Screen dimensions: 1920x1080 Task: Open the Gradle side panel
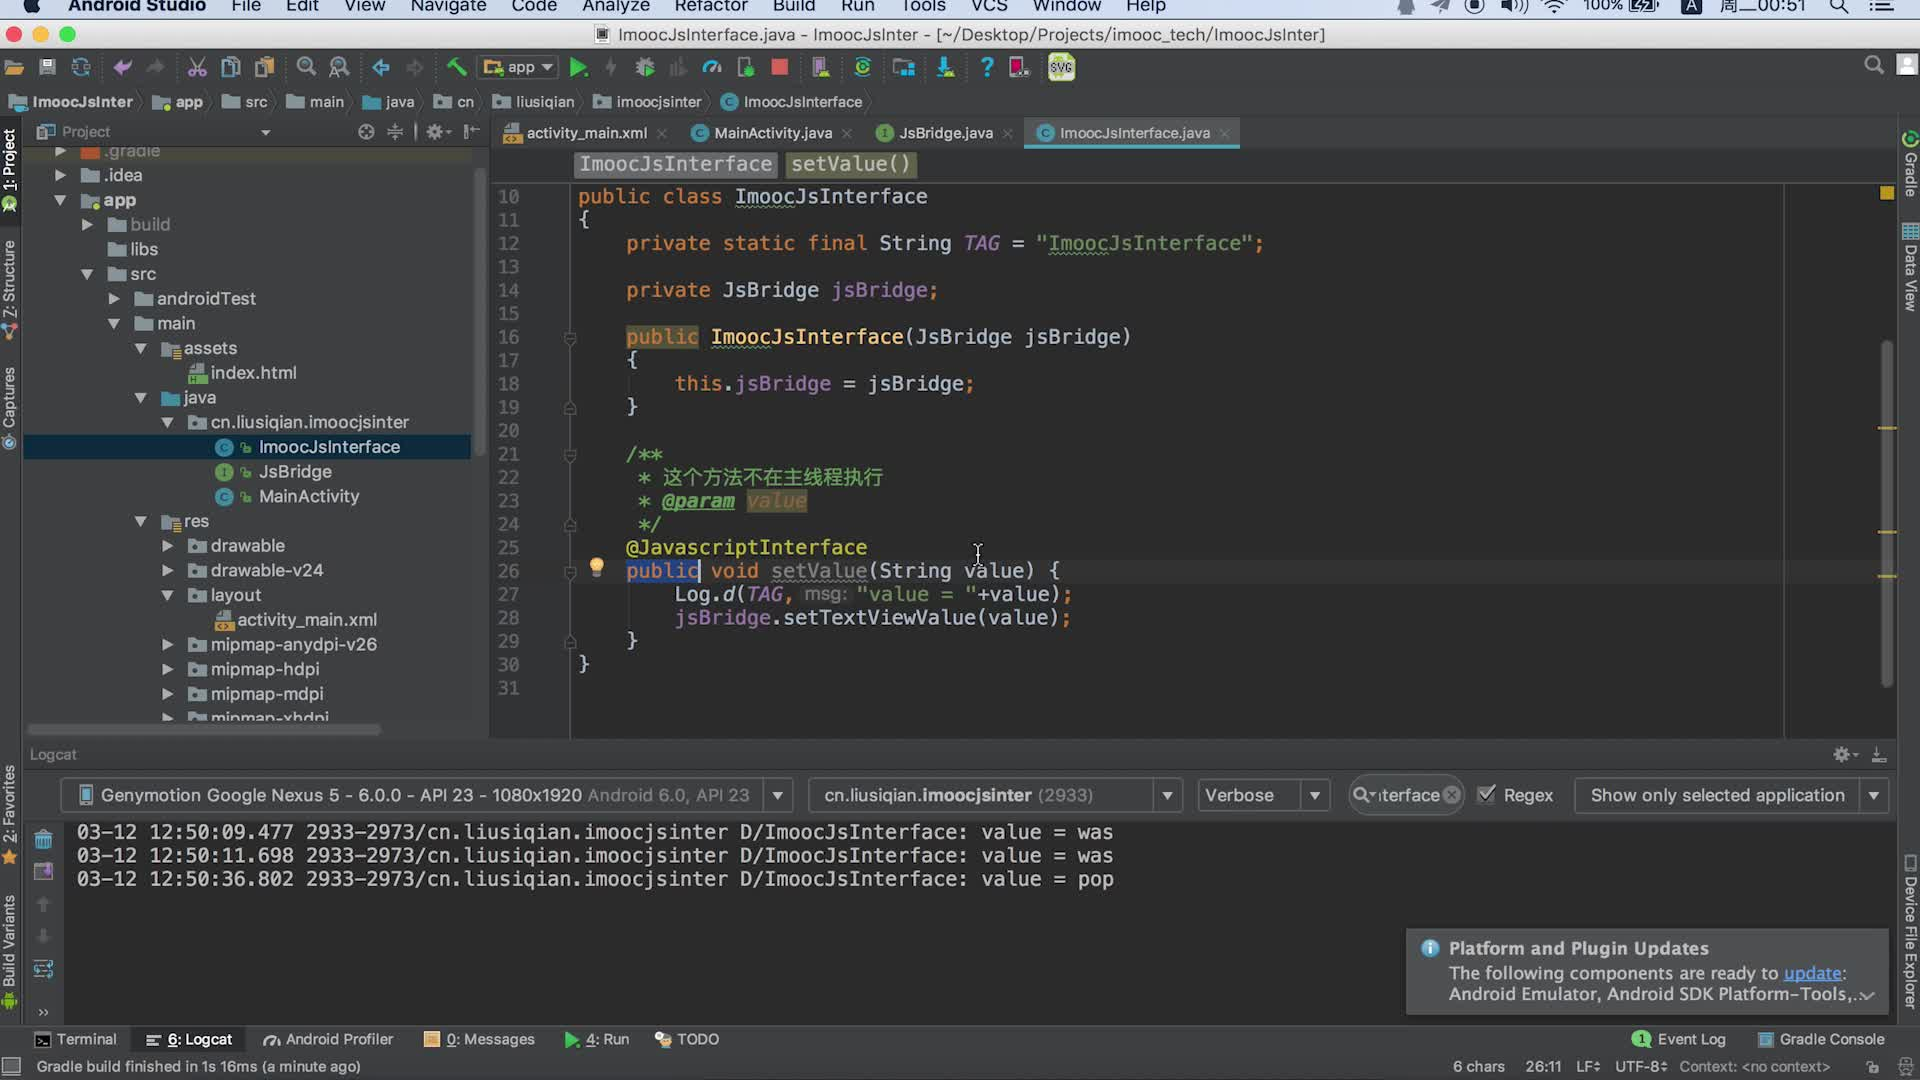[x=1909, y=165]
